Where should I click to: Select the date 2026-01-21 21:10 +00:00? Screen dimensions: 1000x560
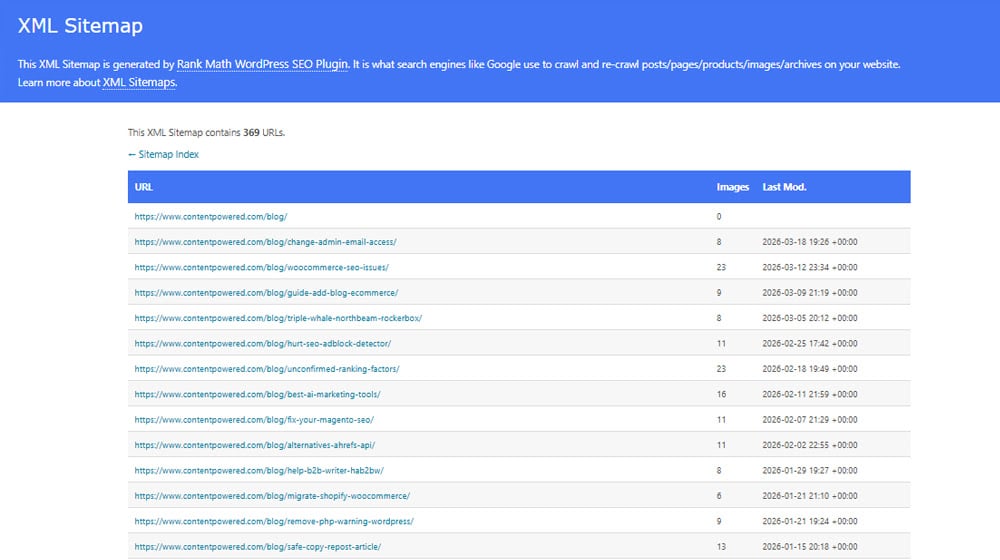coord(810,496)
